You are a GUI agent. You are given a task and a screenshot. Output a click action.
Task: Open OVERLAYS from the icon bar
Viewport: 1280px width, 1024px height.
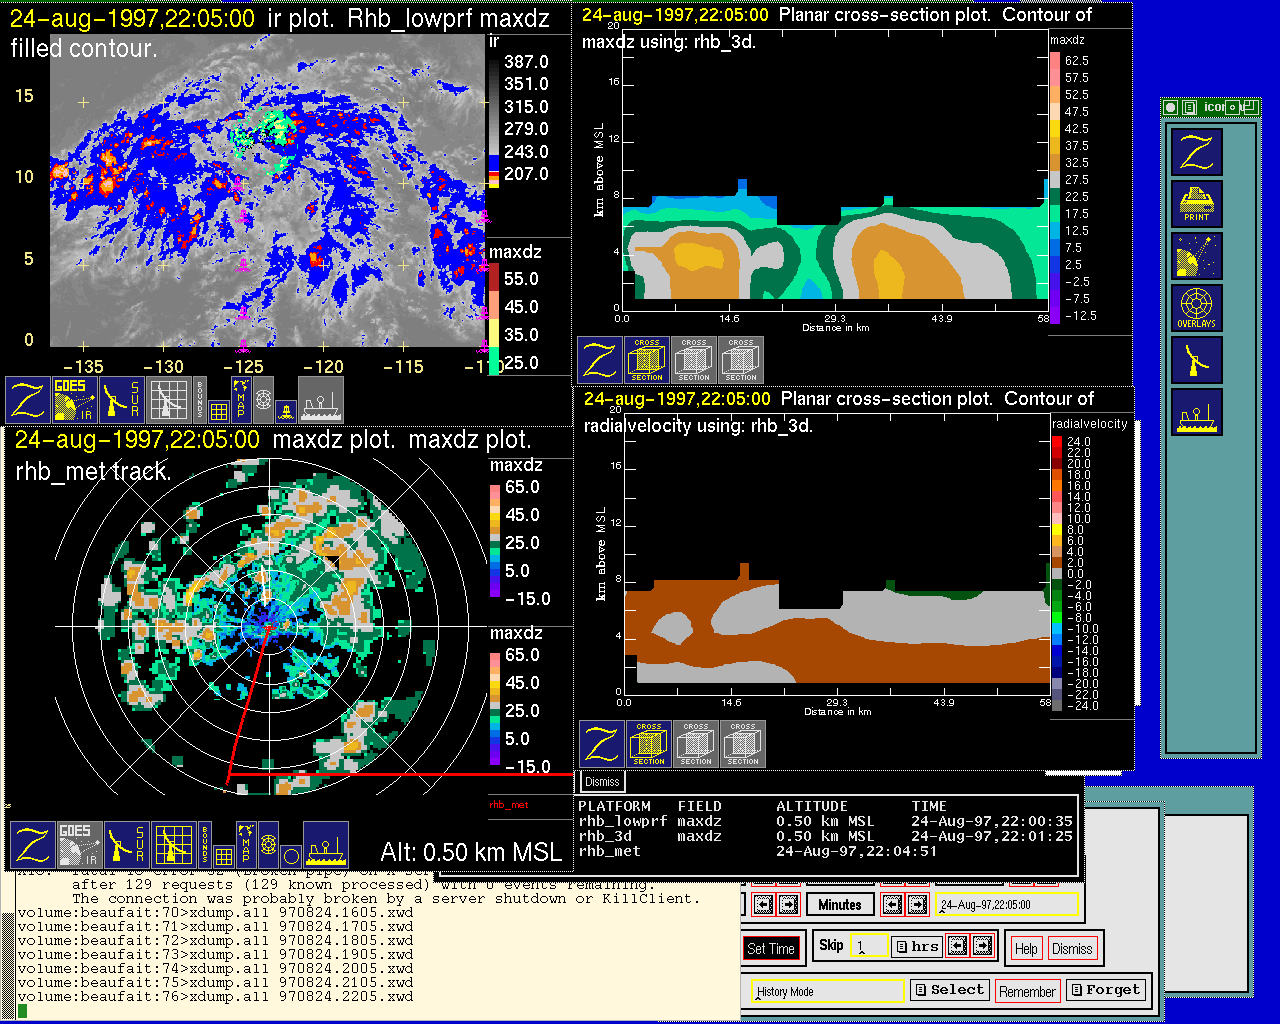coord(1196,308)
